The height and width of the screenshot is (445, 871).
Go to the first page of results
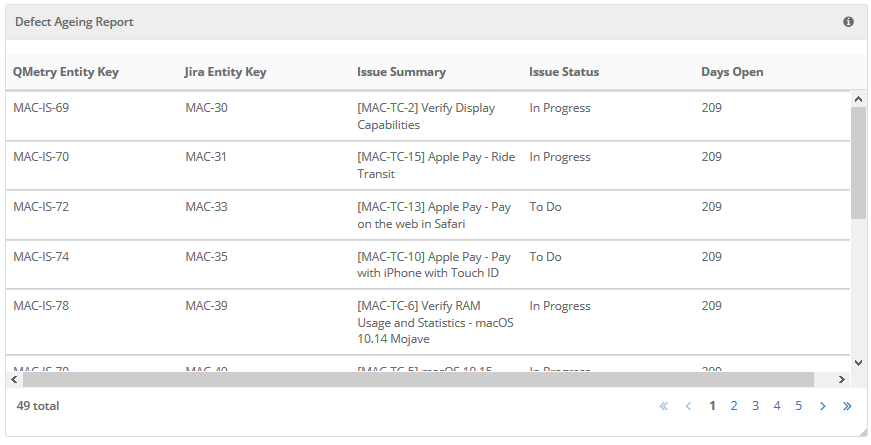pyautogui.click(x=664, y=406)
